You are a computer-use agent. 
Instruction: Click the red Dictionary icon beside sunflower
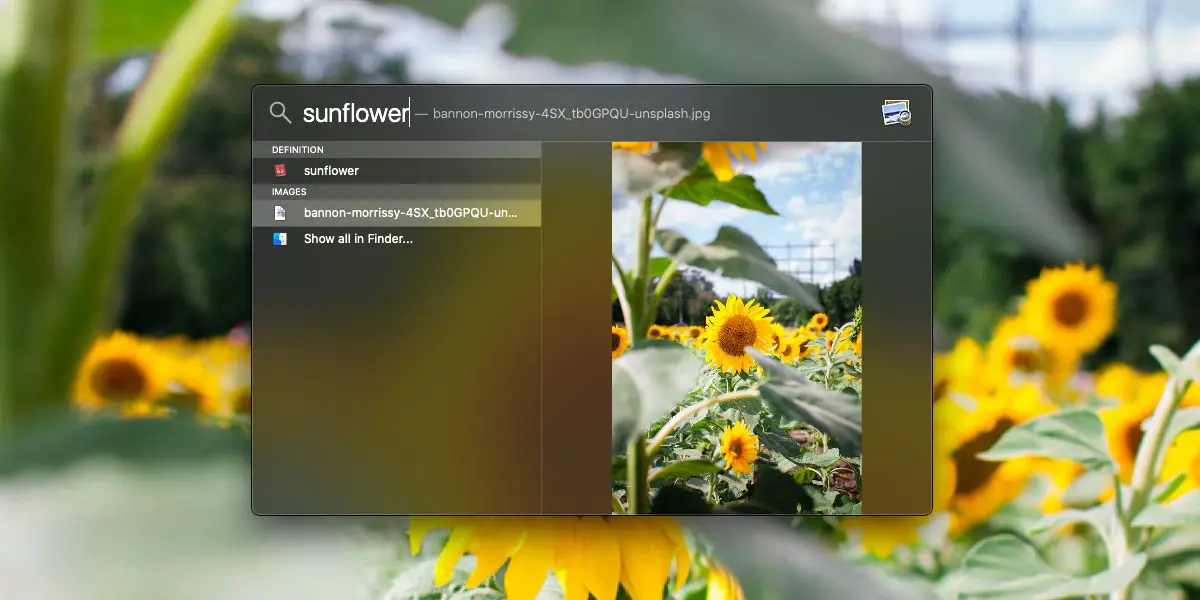[280, 171]
